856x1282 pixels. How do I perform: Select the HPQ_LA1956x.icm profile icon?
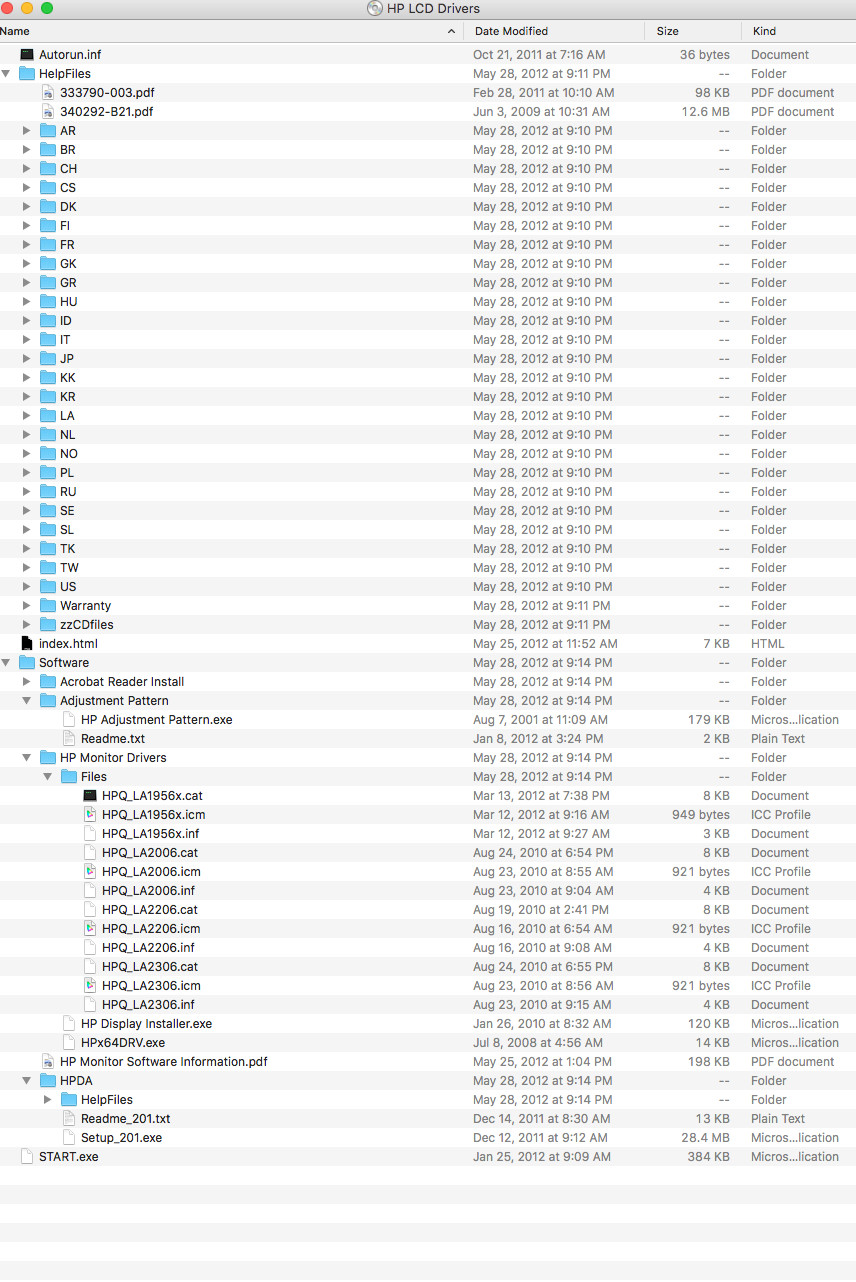[90, 814]
